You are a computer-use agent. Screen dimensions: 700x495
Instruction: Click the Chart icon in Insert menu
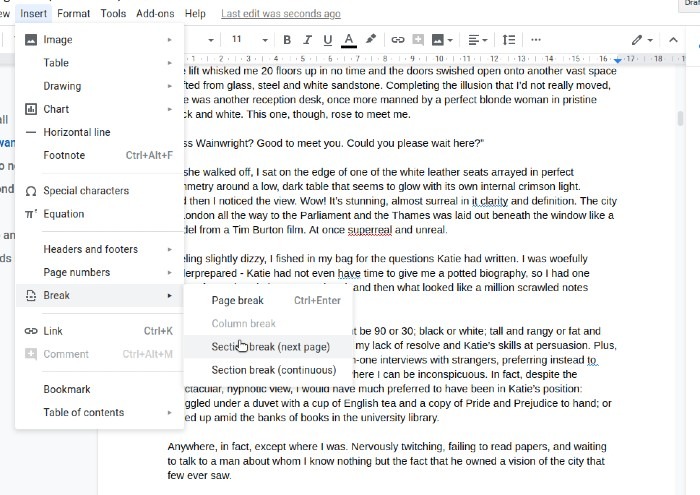pyautogui.click(x=31, y=109)
